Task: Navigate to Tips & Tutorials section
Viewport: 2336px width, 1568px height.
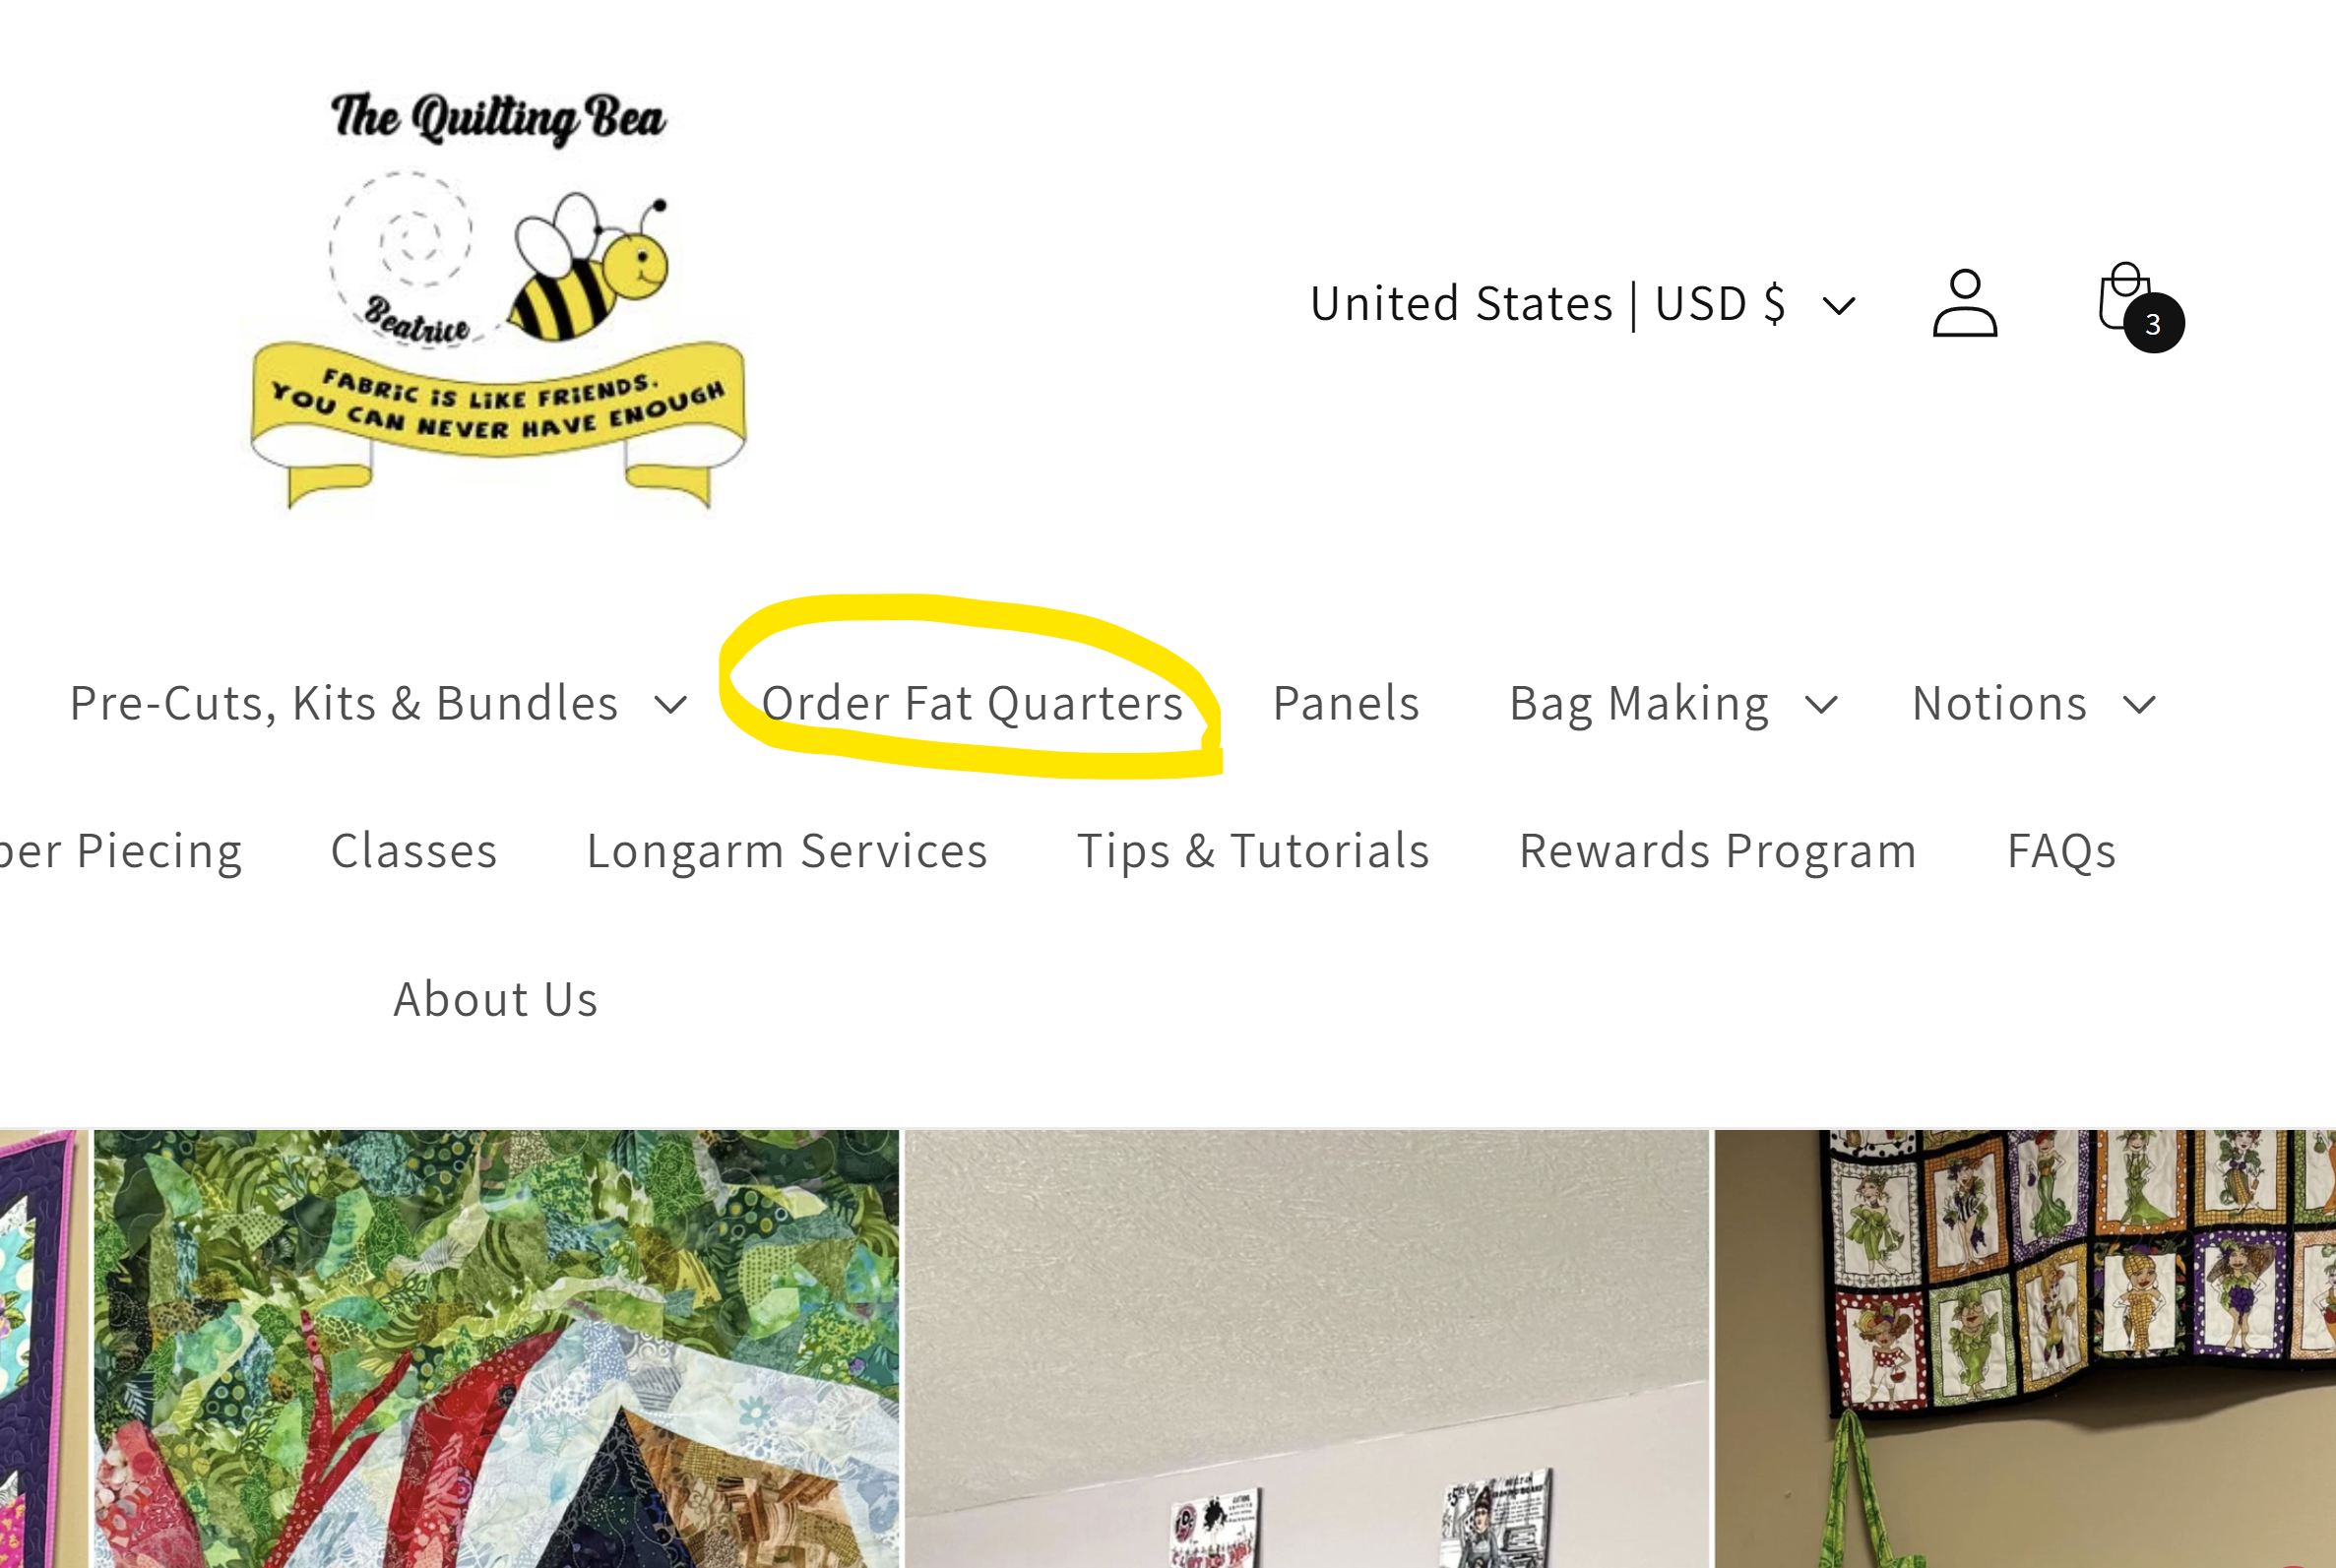Action: (x=1253, y=848)
